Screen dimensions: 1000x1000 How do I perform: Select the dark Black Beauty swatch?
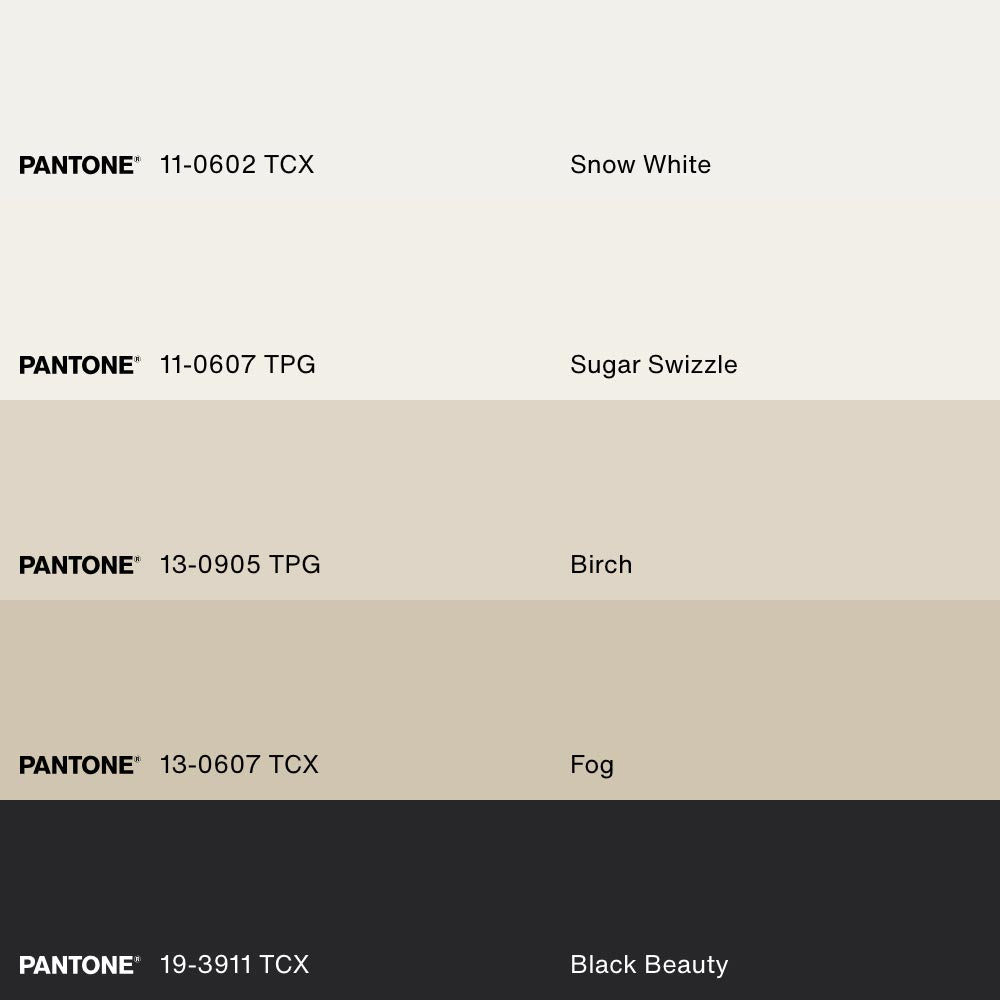coord(500,880)
